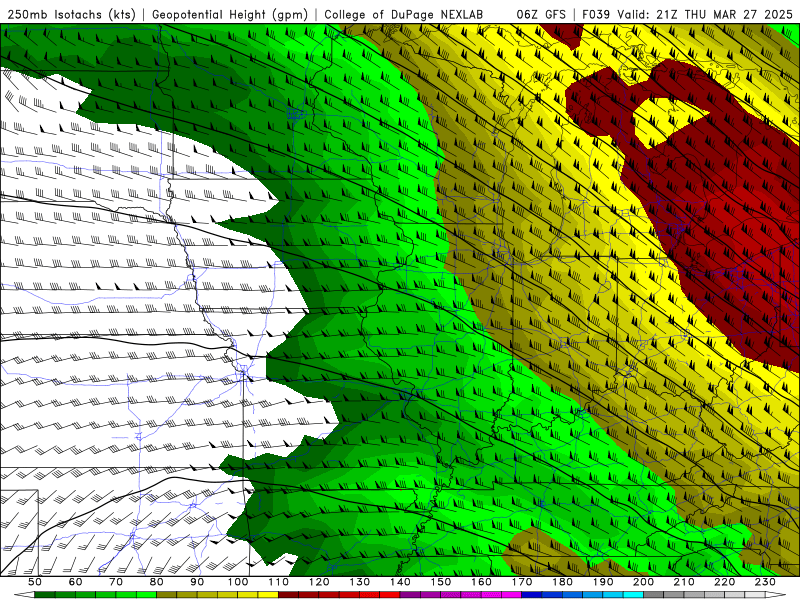Viewport: 800px width, 600px height.
Task: Click the '80' value on the color scale
Action: click(x=156, y=582)
